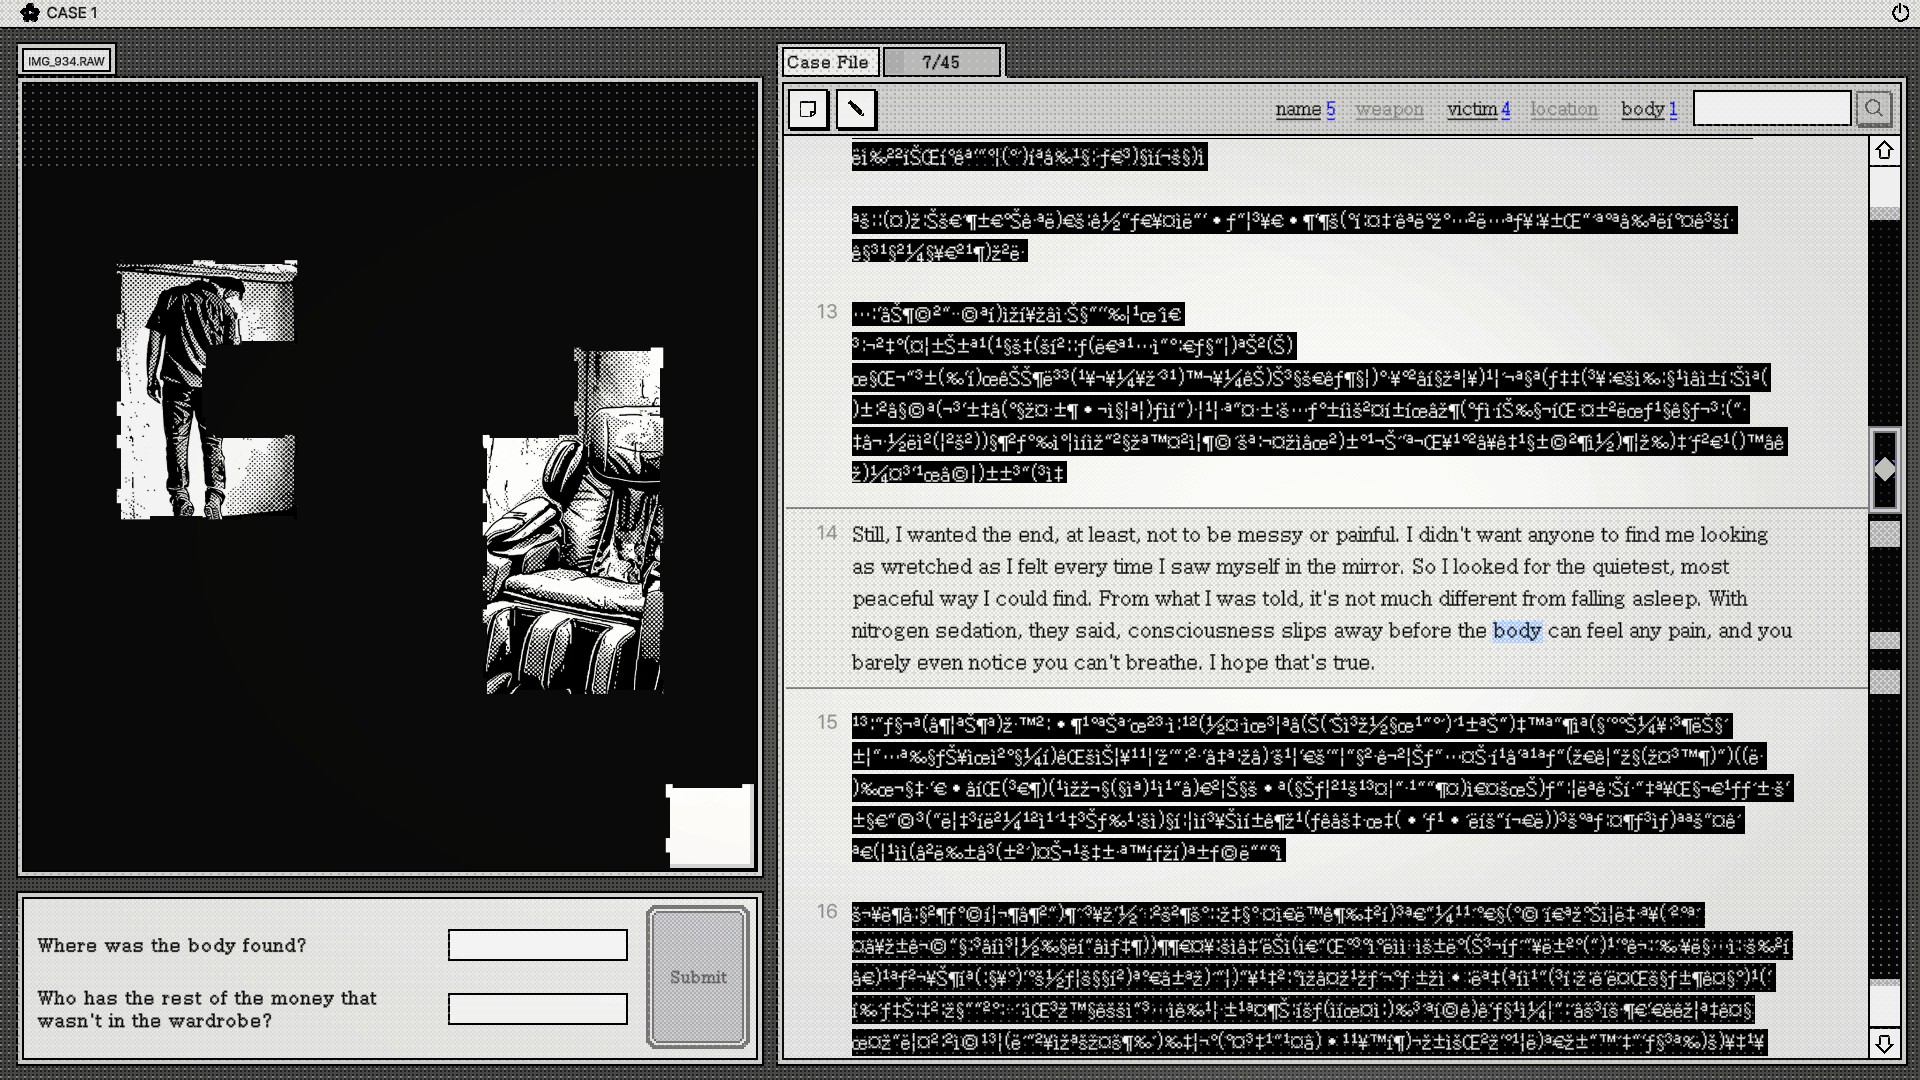The height and width of the screenshot is (1080, 1920).
Task: Click the scroll down arrow of case file
Action: [1884, 1044]
